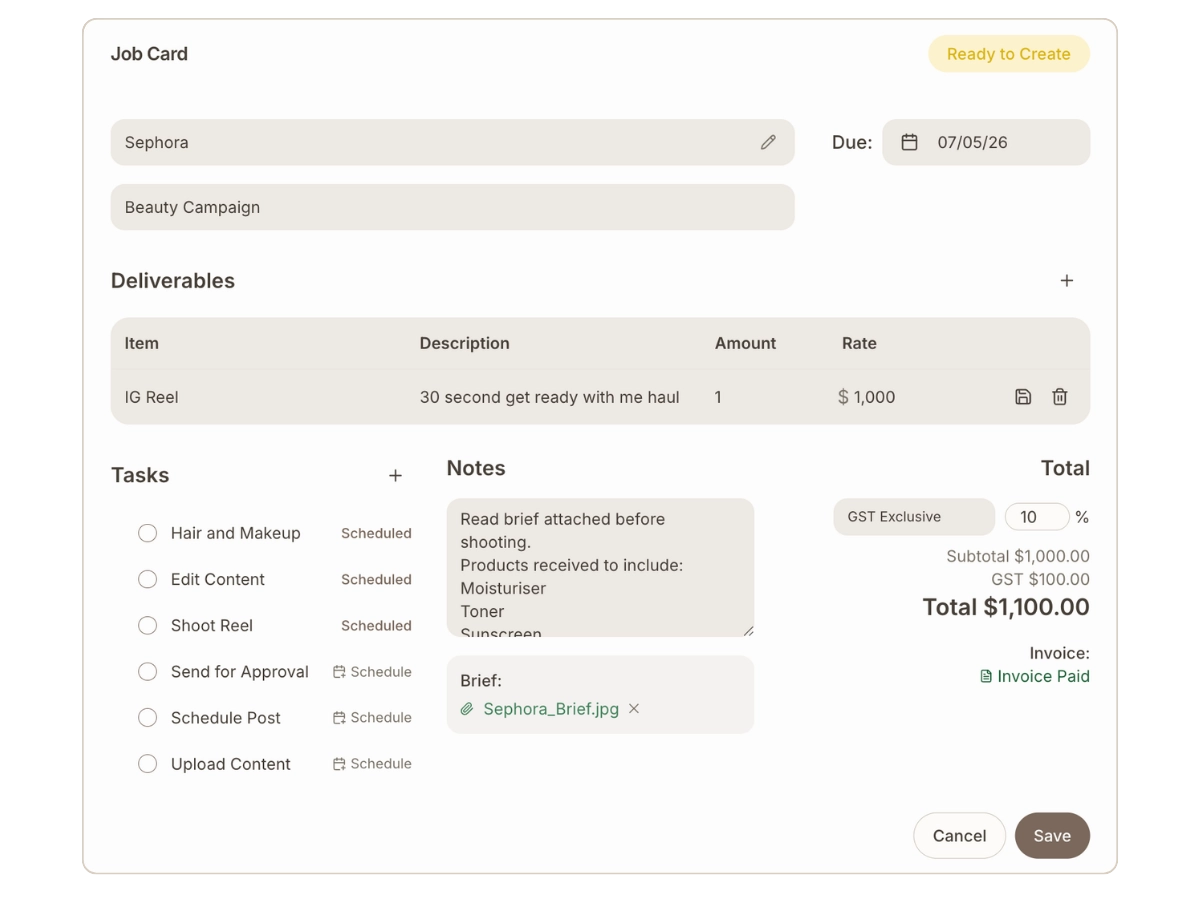Click the GST $100.00 text
The image size is (1200, 900).
point(1040,579)
